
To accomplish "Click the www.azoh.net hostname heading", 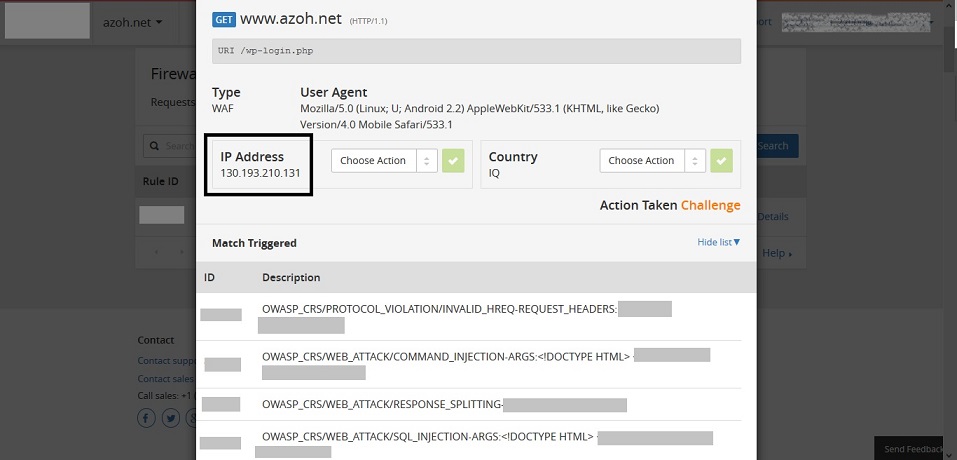I will pos(291,19).
